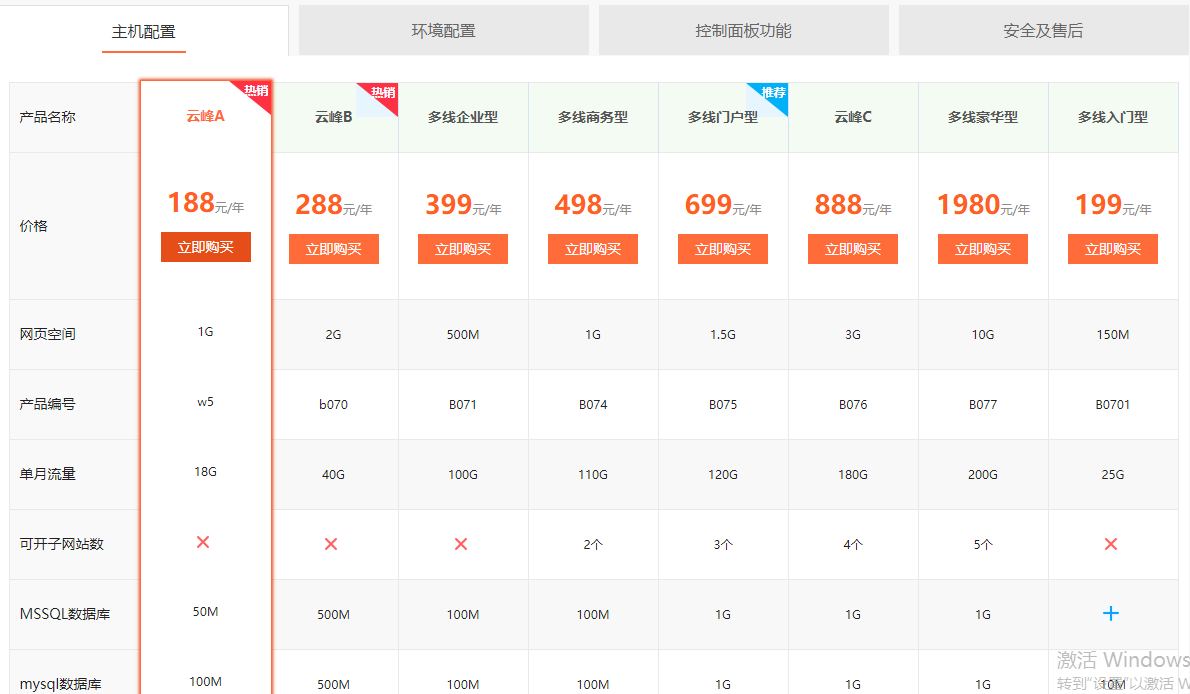
Task: Click the 云峰C column header
Action: pyautogui.click(x=853, y=117)
